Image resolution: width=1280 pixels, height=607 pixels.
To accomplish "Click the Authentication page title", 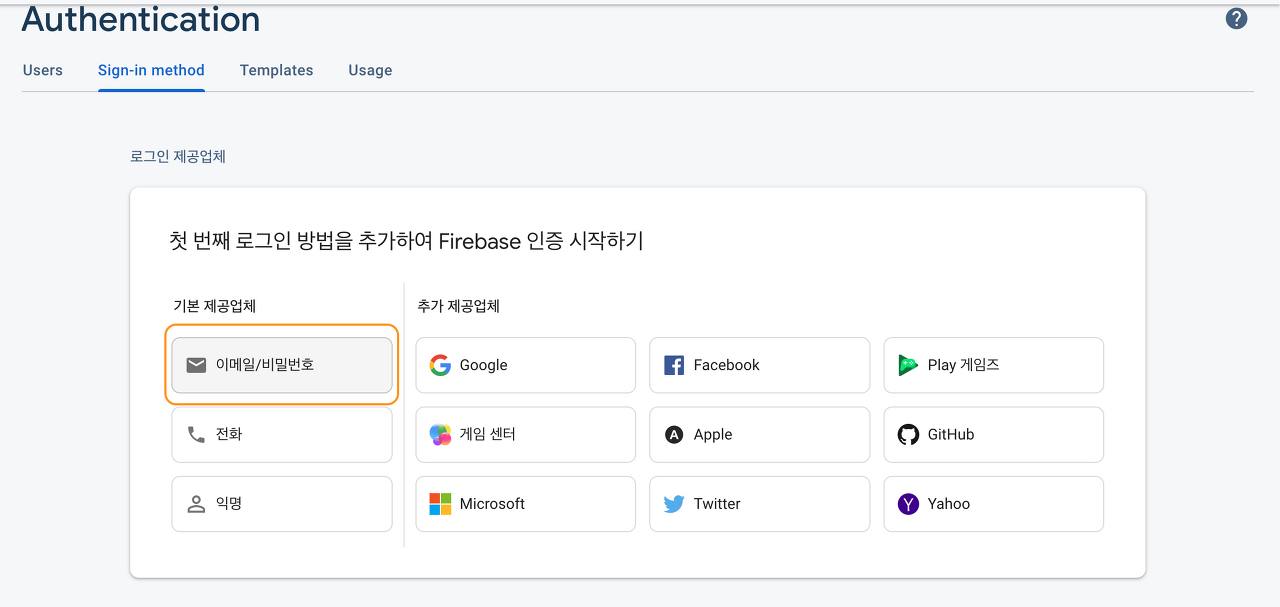I will pyautogui.click(x=141, y=19).
